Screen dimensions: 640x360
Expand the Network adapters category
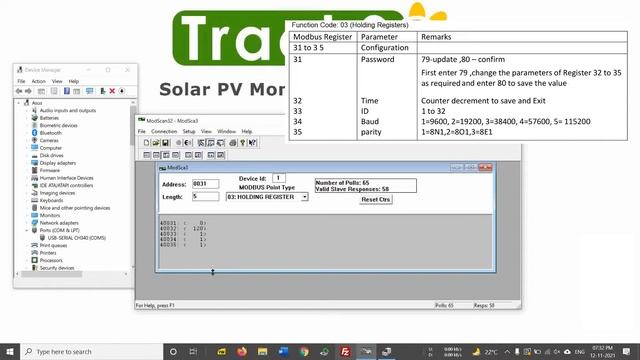pyautogui.click(x=27, y=223)
